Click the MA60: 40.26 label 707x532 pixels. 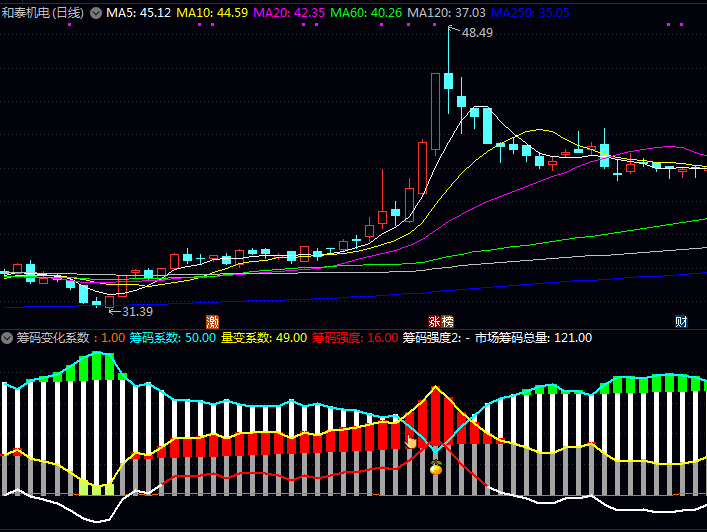366,13
